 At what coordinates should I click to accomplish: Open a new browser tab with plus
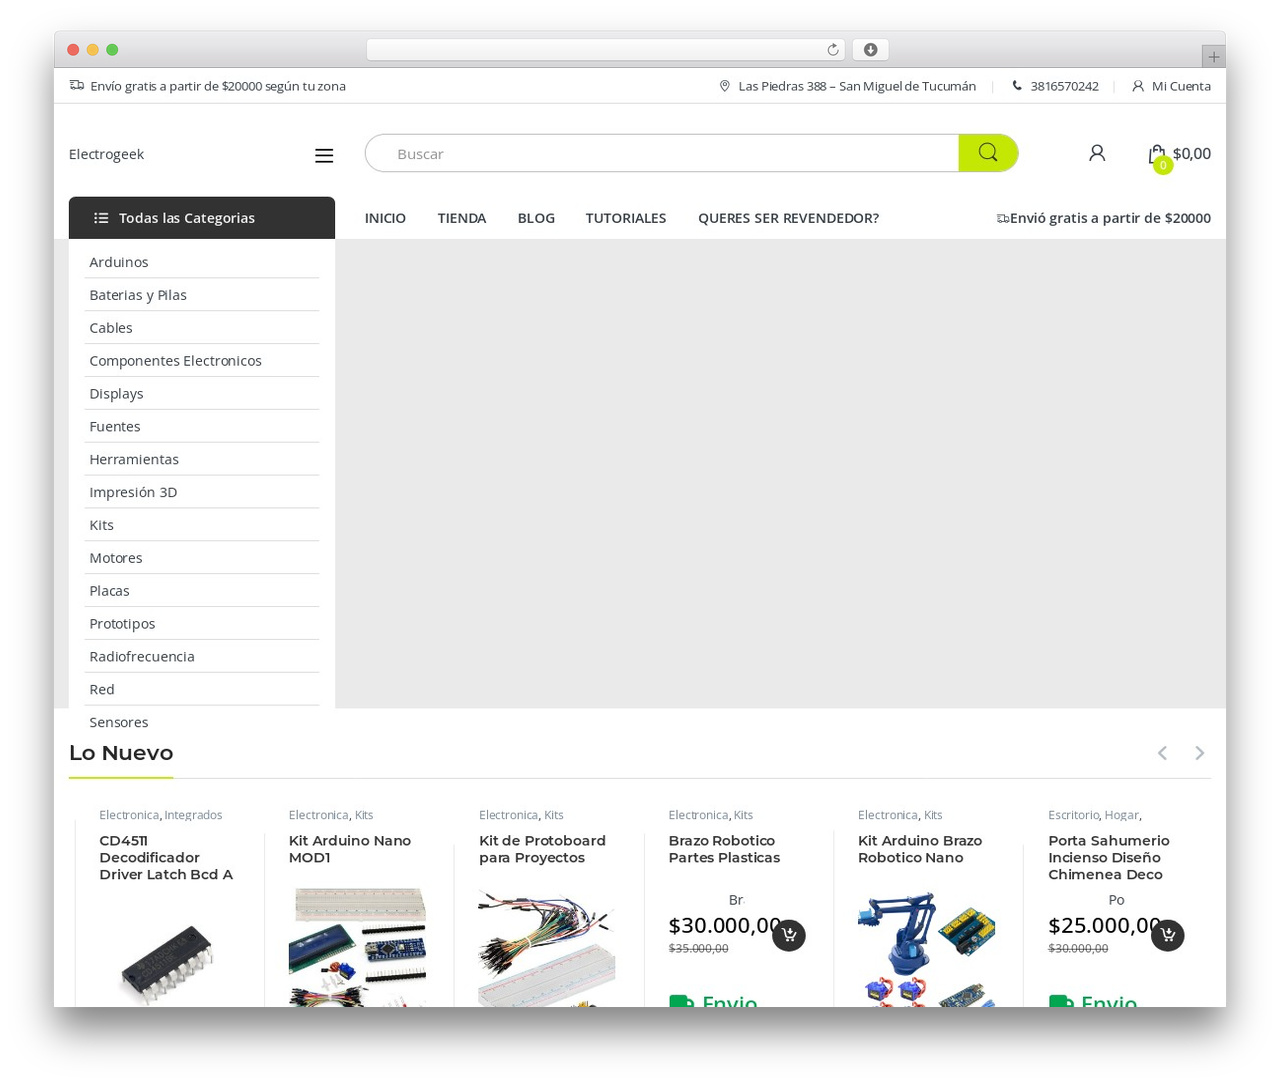1213,57
